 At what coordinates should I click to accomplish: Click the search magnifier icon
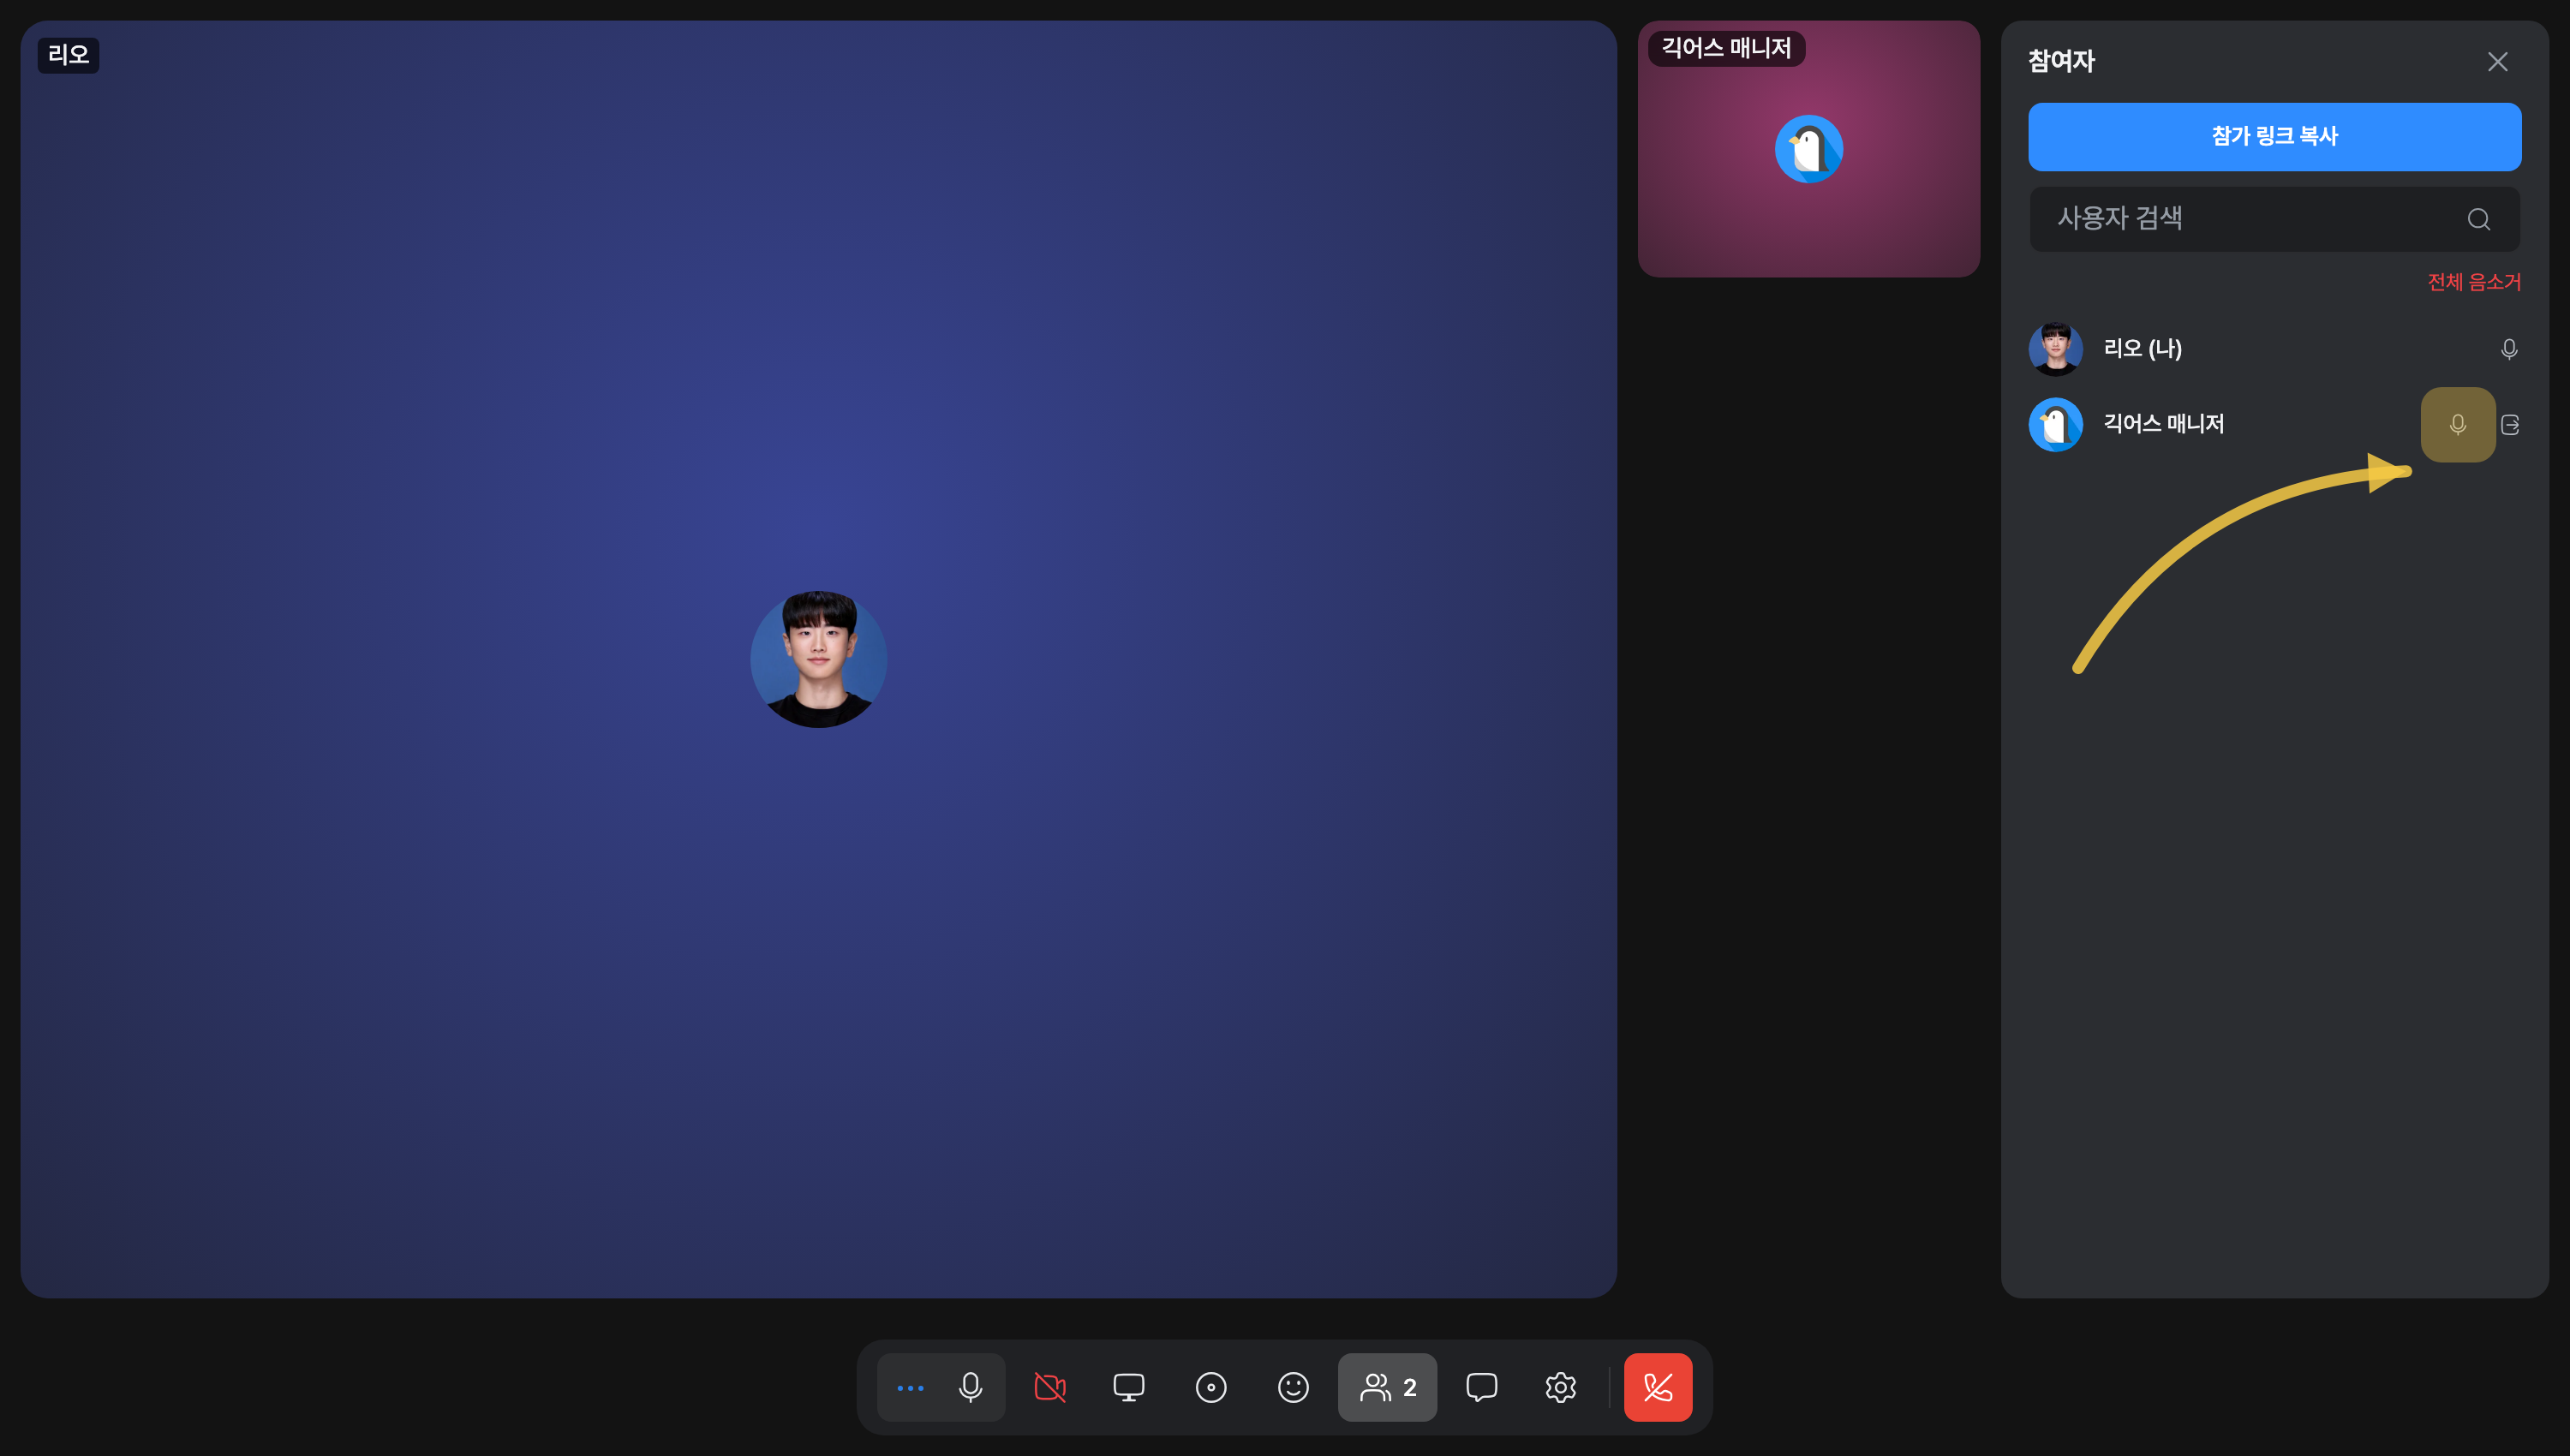click(x=2478, y=219)
